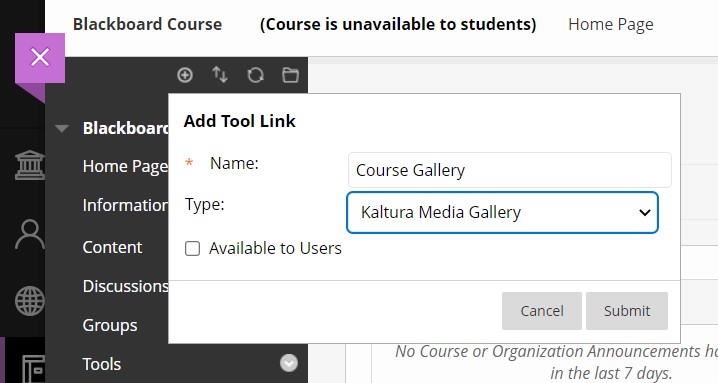Click the globe activity stream icon
Screen dimensions: 718x383
30,301
